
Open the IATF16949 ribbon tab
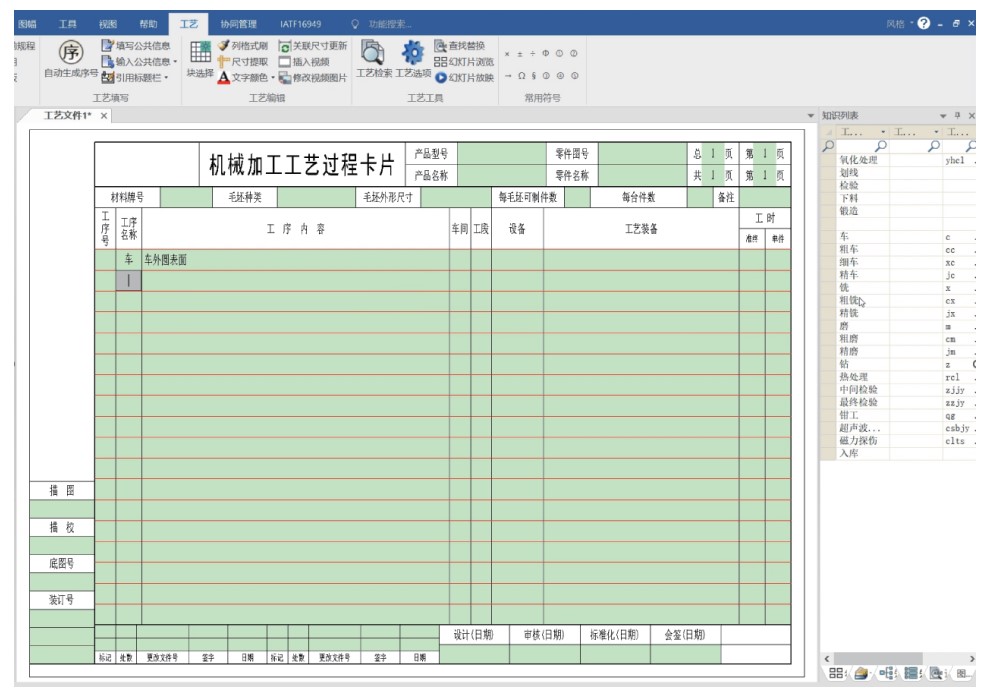pos(300,24)
